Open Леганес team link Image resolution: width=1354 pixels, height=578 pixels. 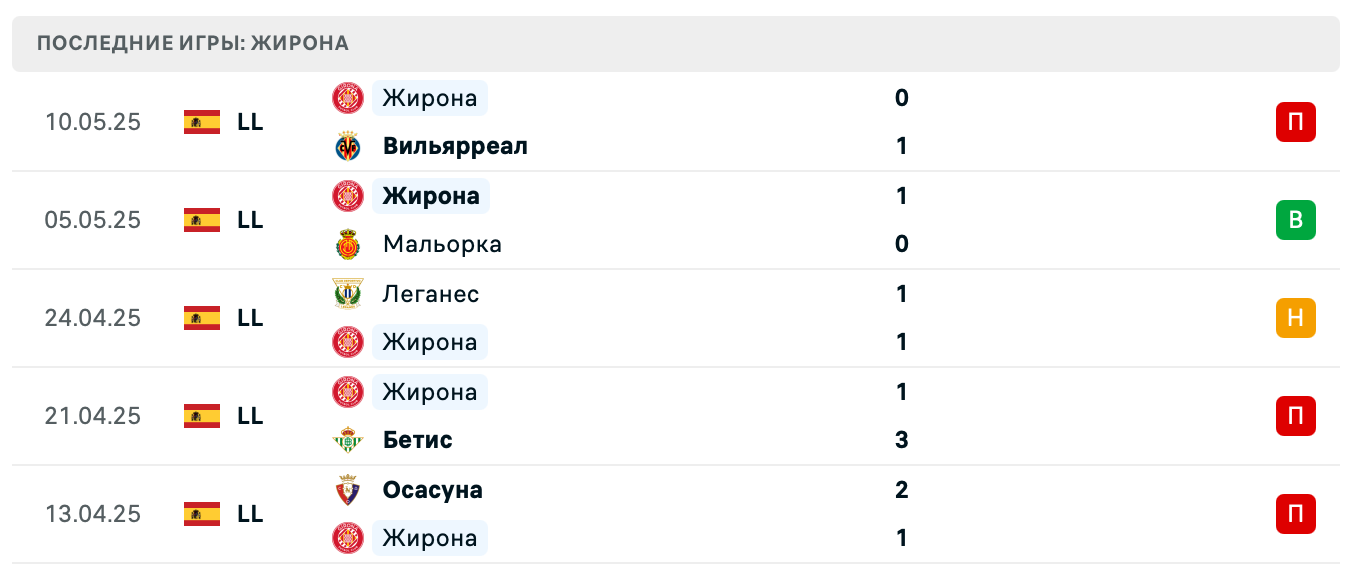click(x=431, y=294)
